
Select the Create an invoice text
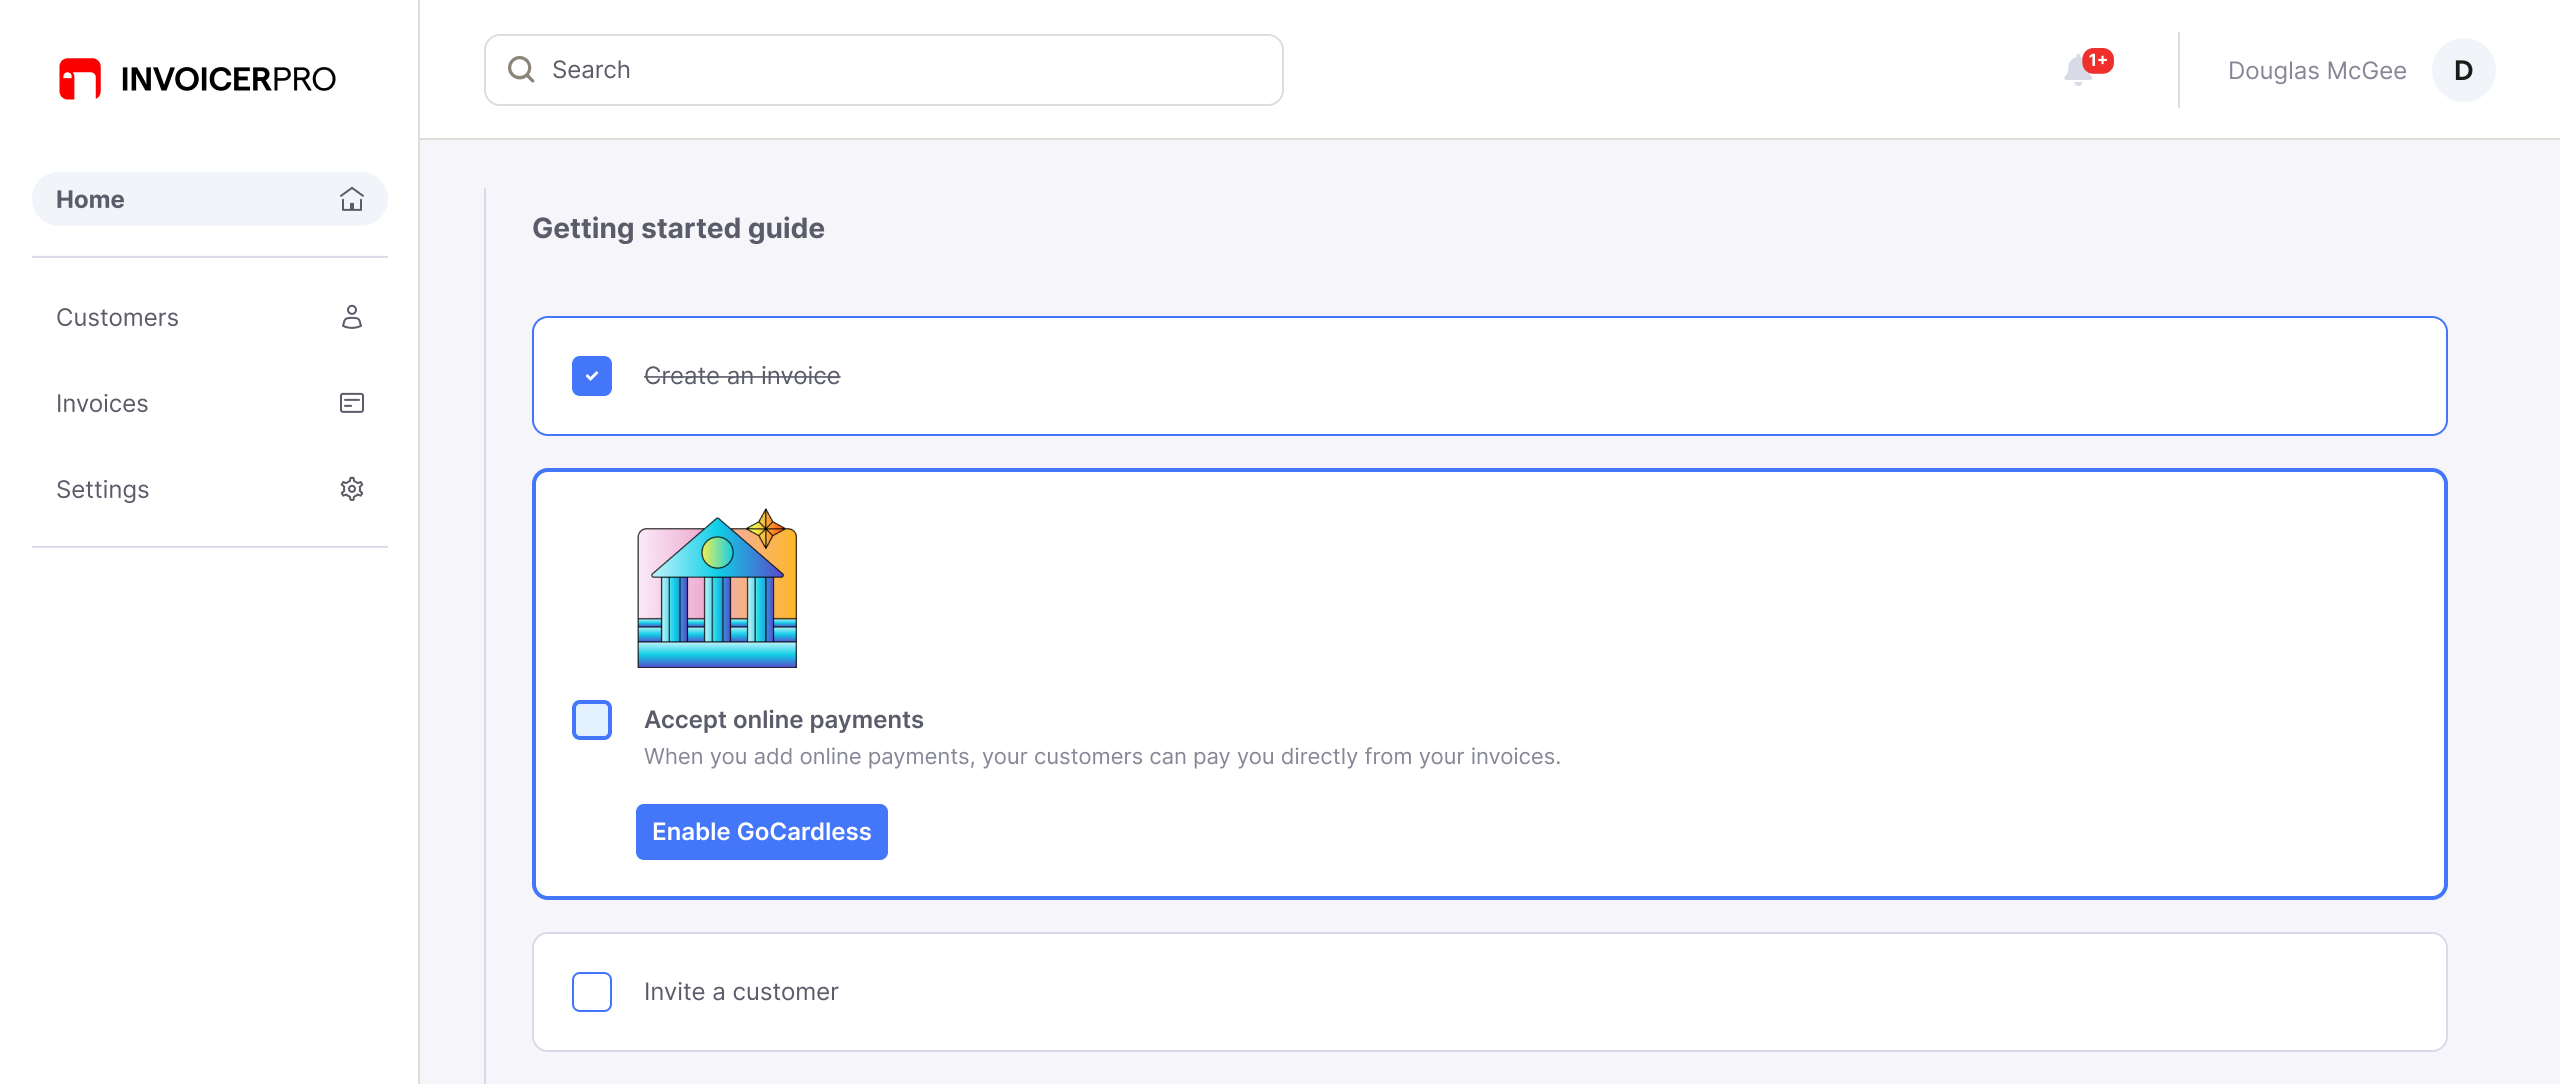(742, 376)
